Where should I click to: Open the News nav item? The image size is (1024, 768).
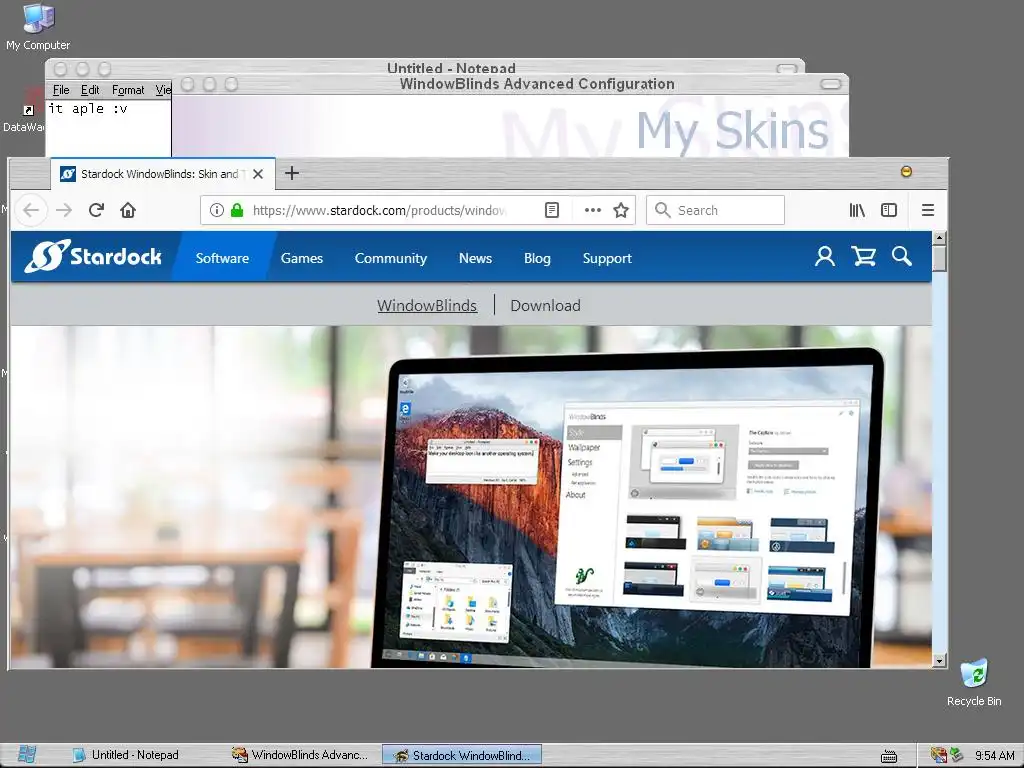coord(475,258)
